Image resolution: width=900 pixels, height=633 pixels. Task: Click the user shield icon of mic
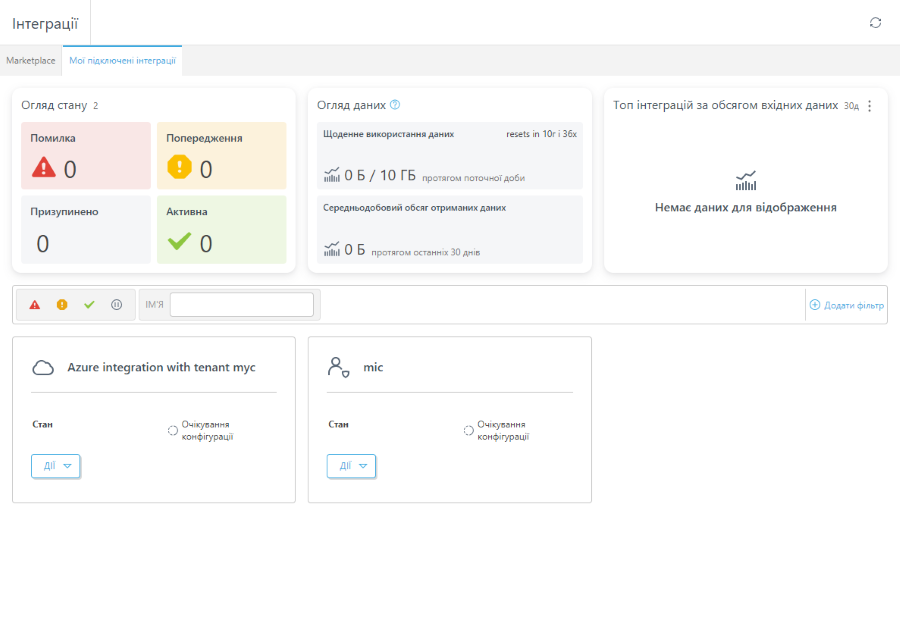click(x=339, y=367)
